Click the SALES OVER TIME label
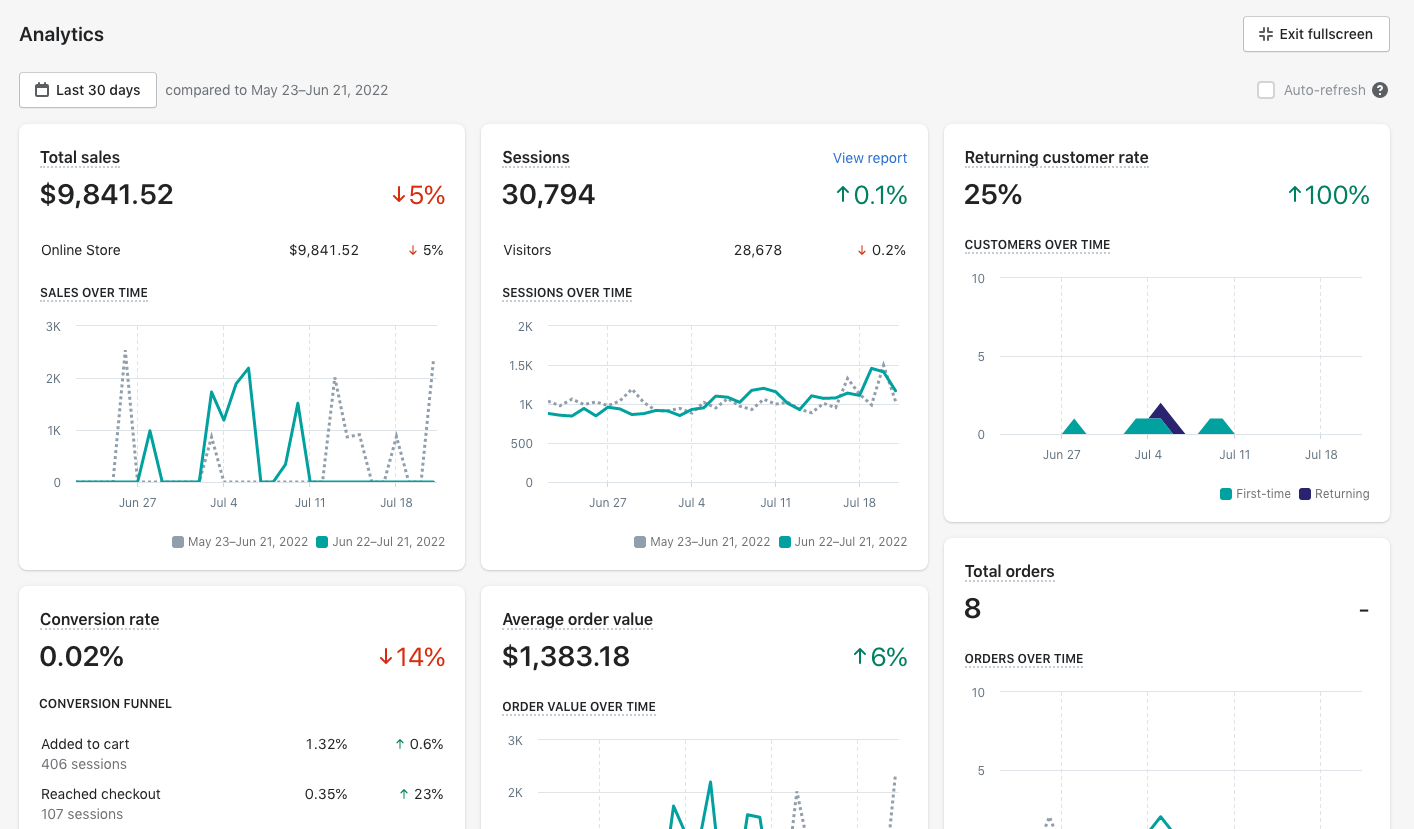This screenshot has width=1414, height=829. 94,293
